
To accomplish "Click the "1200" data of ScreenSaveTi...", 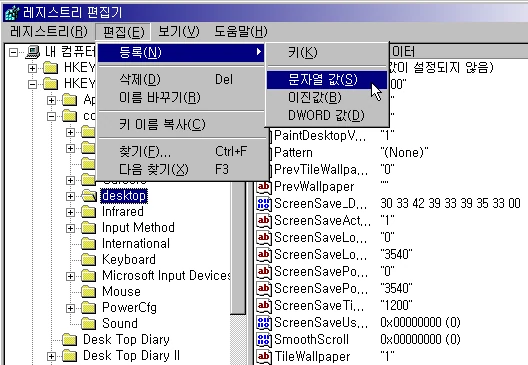I will (396, 305).
